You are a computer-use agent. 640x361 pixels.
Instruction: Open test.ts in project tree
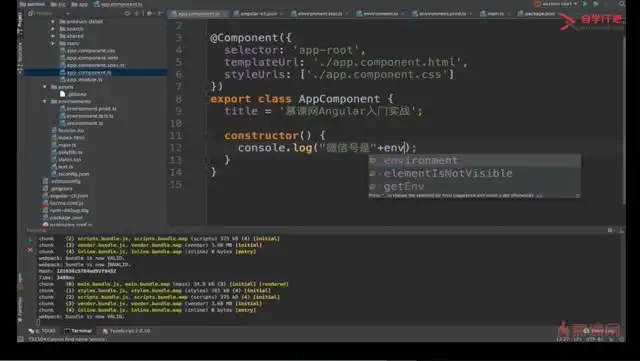62,167
